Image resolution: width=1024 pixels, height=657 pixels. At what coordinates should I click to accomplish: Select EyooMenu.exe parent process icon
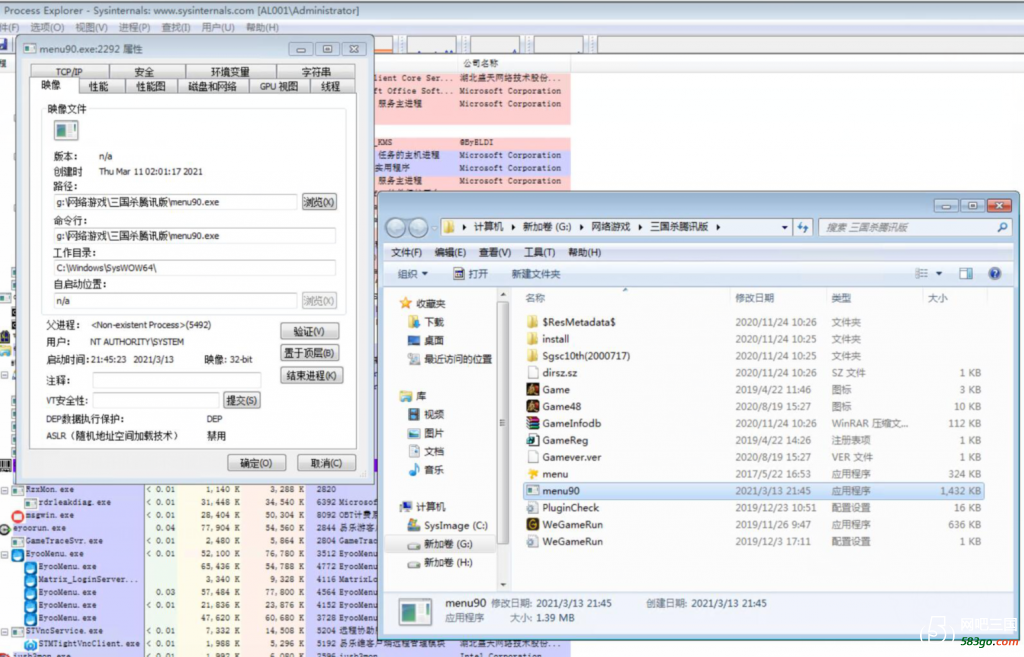point(18,554)
